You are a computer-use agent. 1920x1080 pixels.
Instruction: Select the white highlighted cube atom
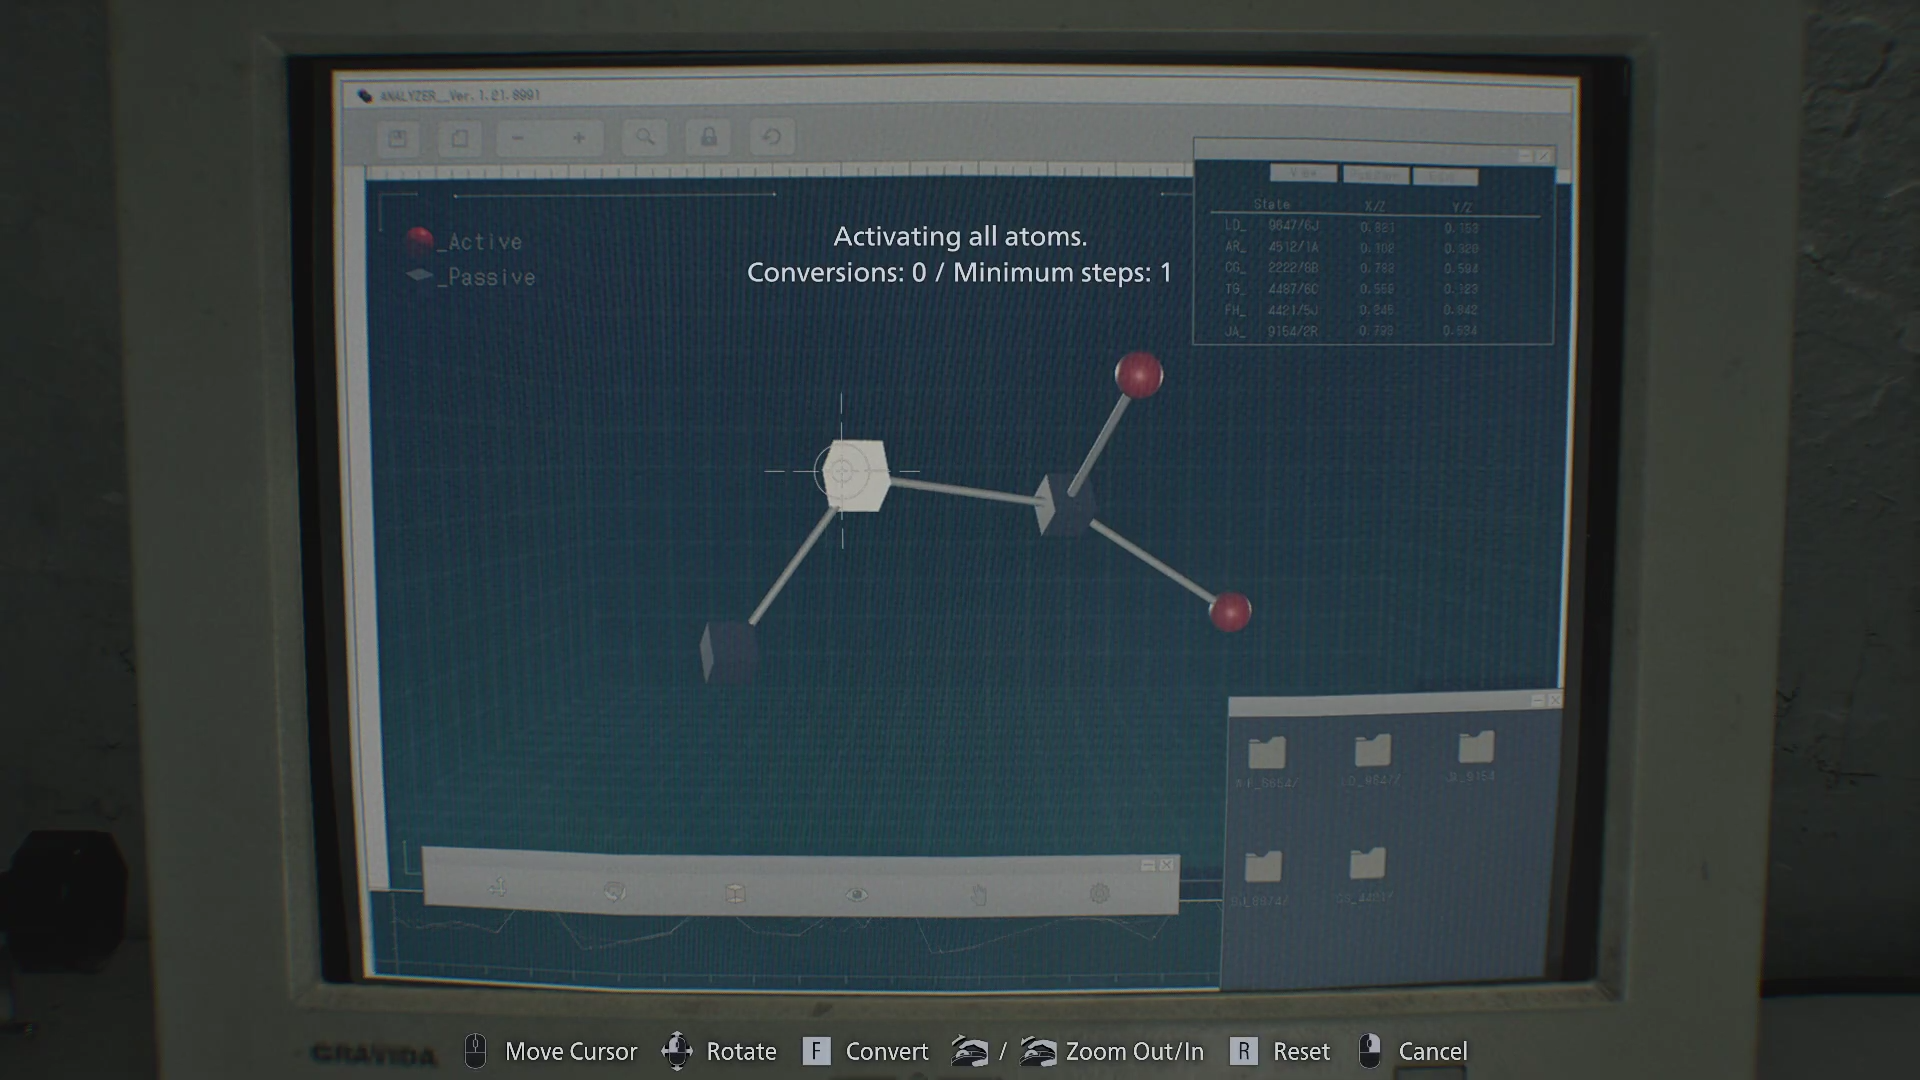click(855, 475)
